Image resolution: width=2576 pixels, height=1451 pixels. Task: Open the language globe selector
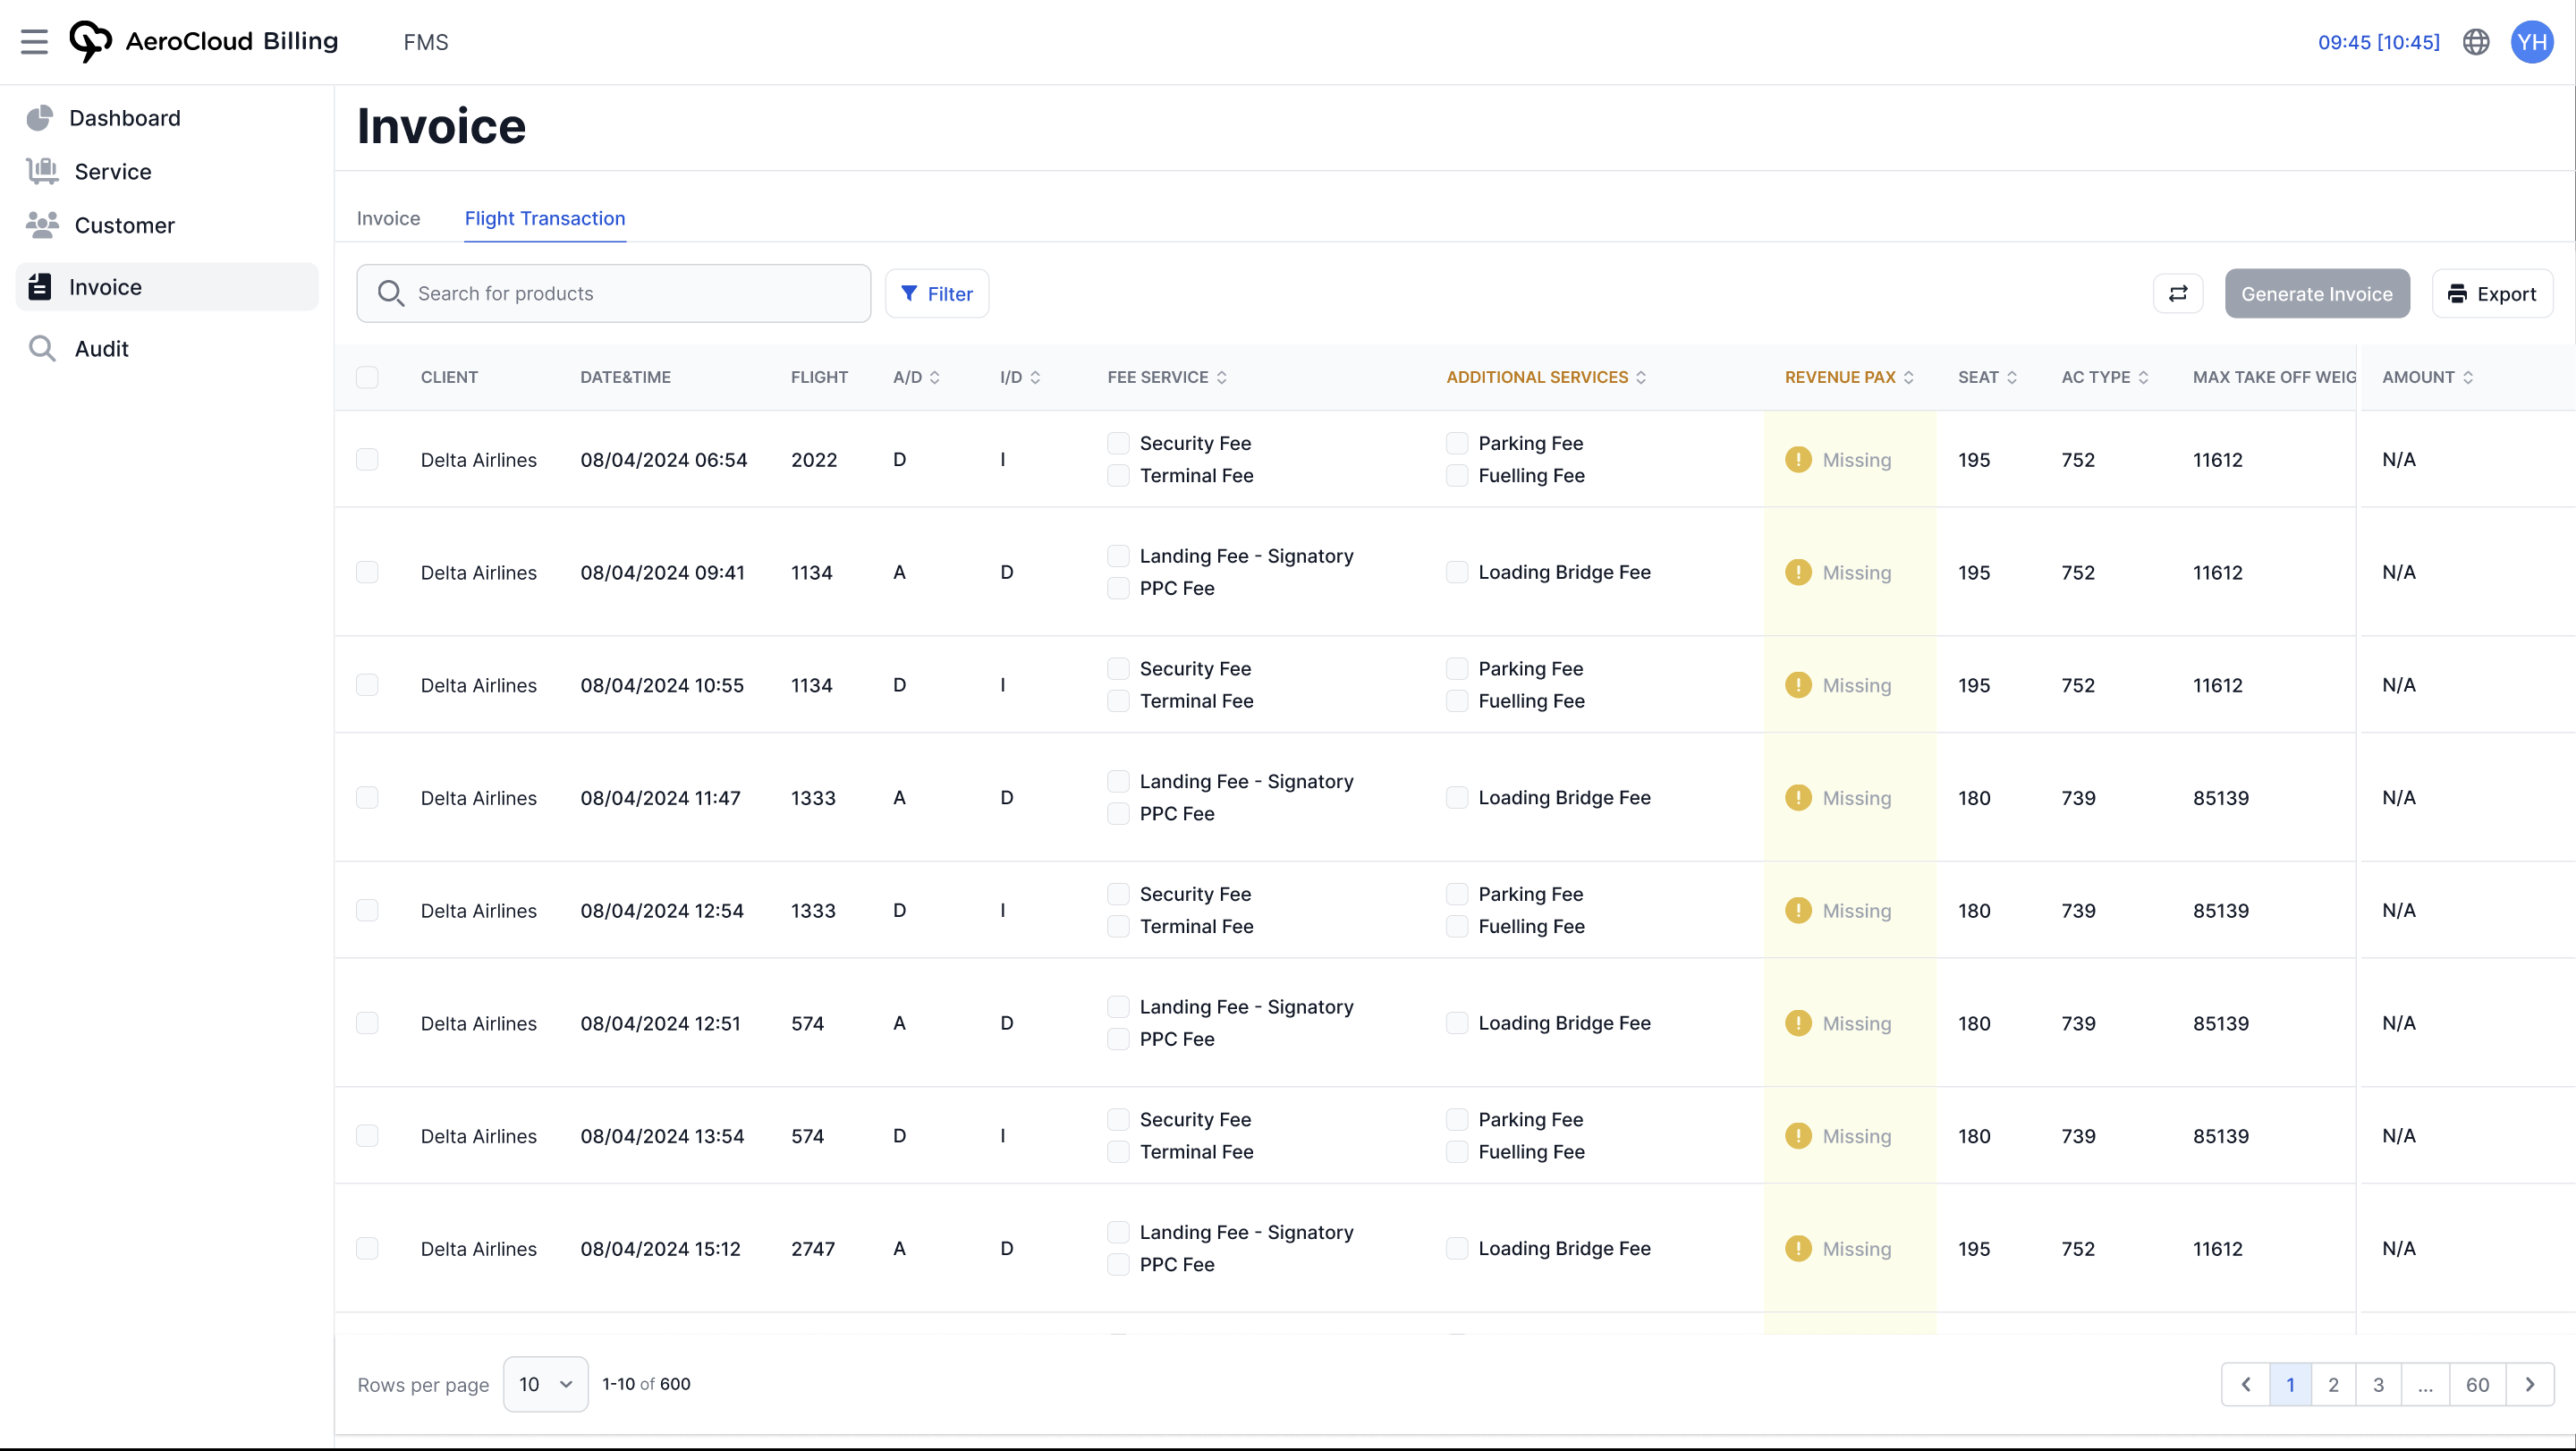pyautogui.click(x=2476, y=42)
